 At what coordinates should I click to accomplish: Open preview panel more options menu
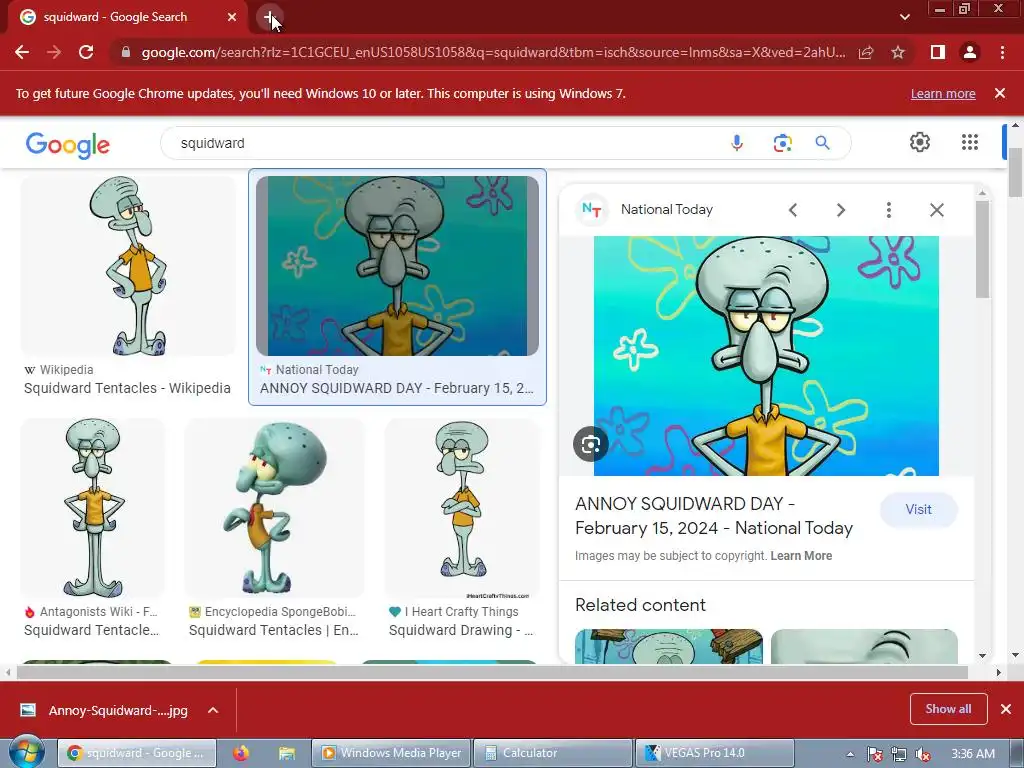(x=888, y=210)
